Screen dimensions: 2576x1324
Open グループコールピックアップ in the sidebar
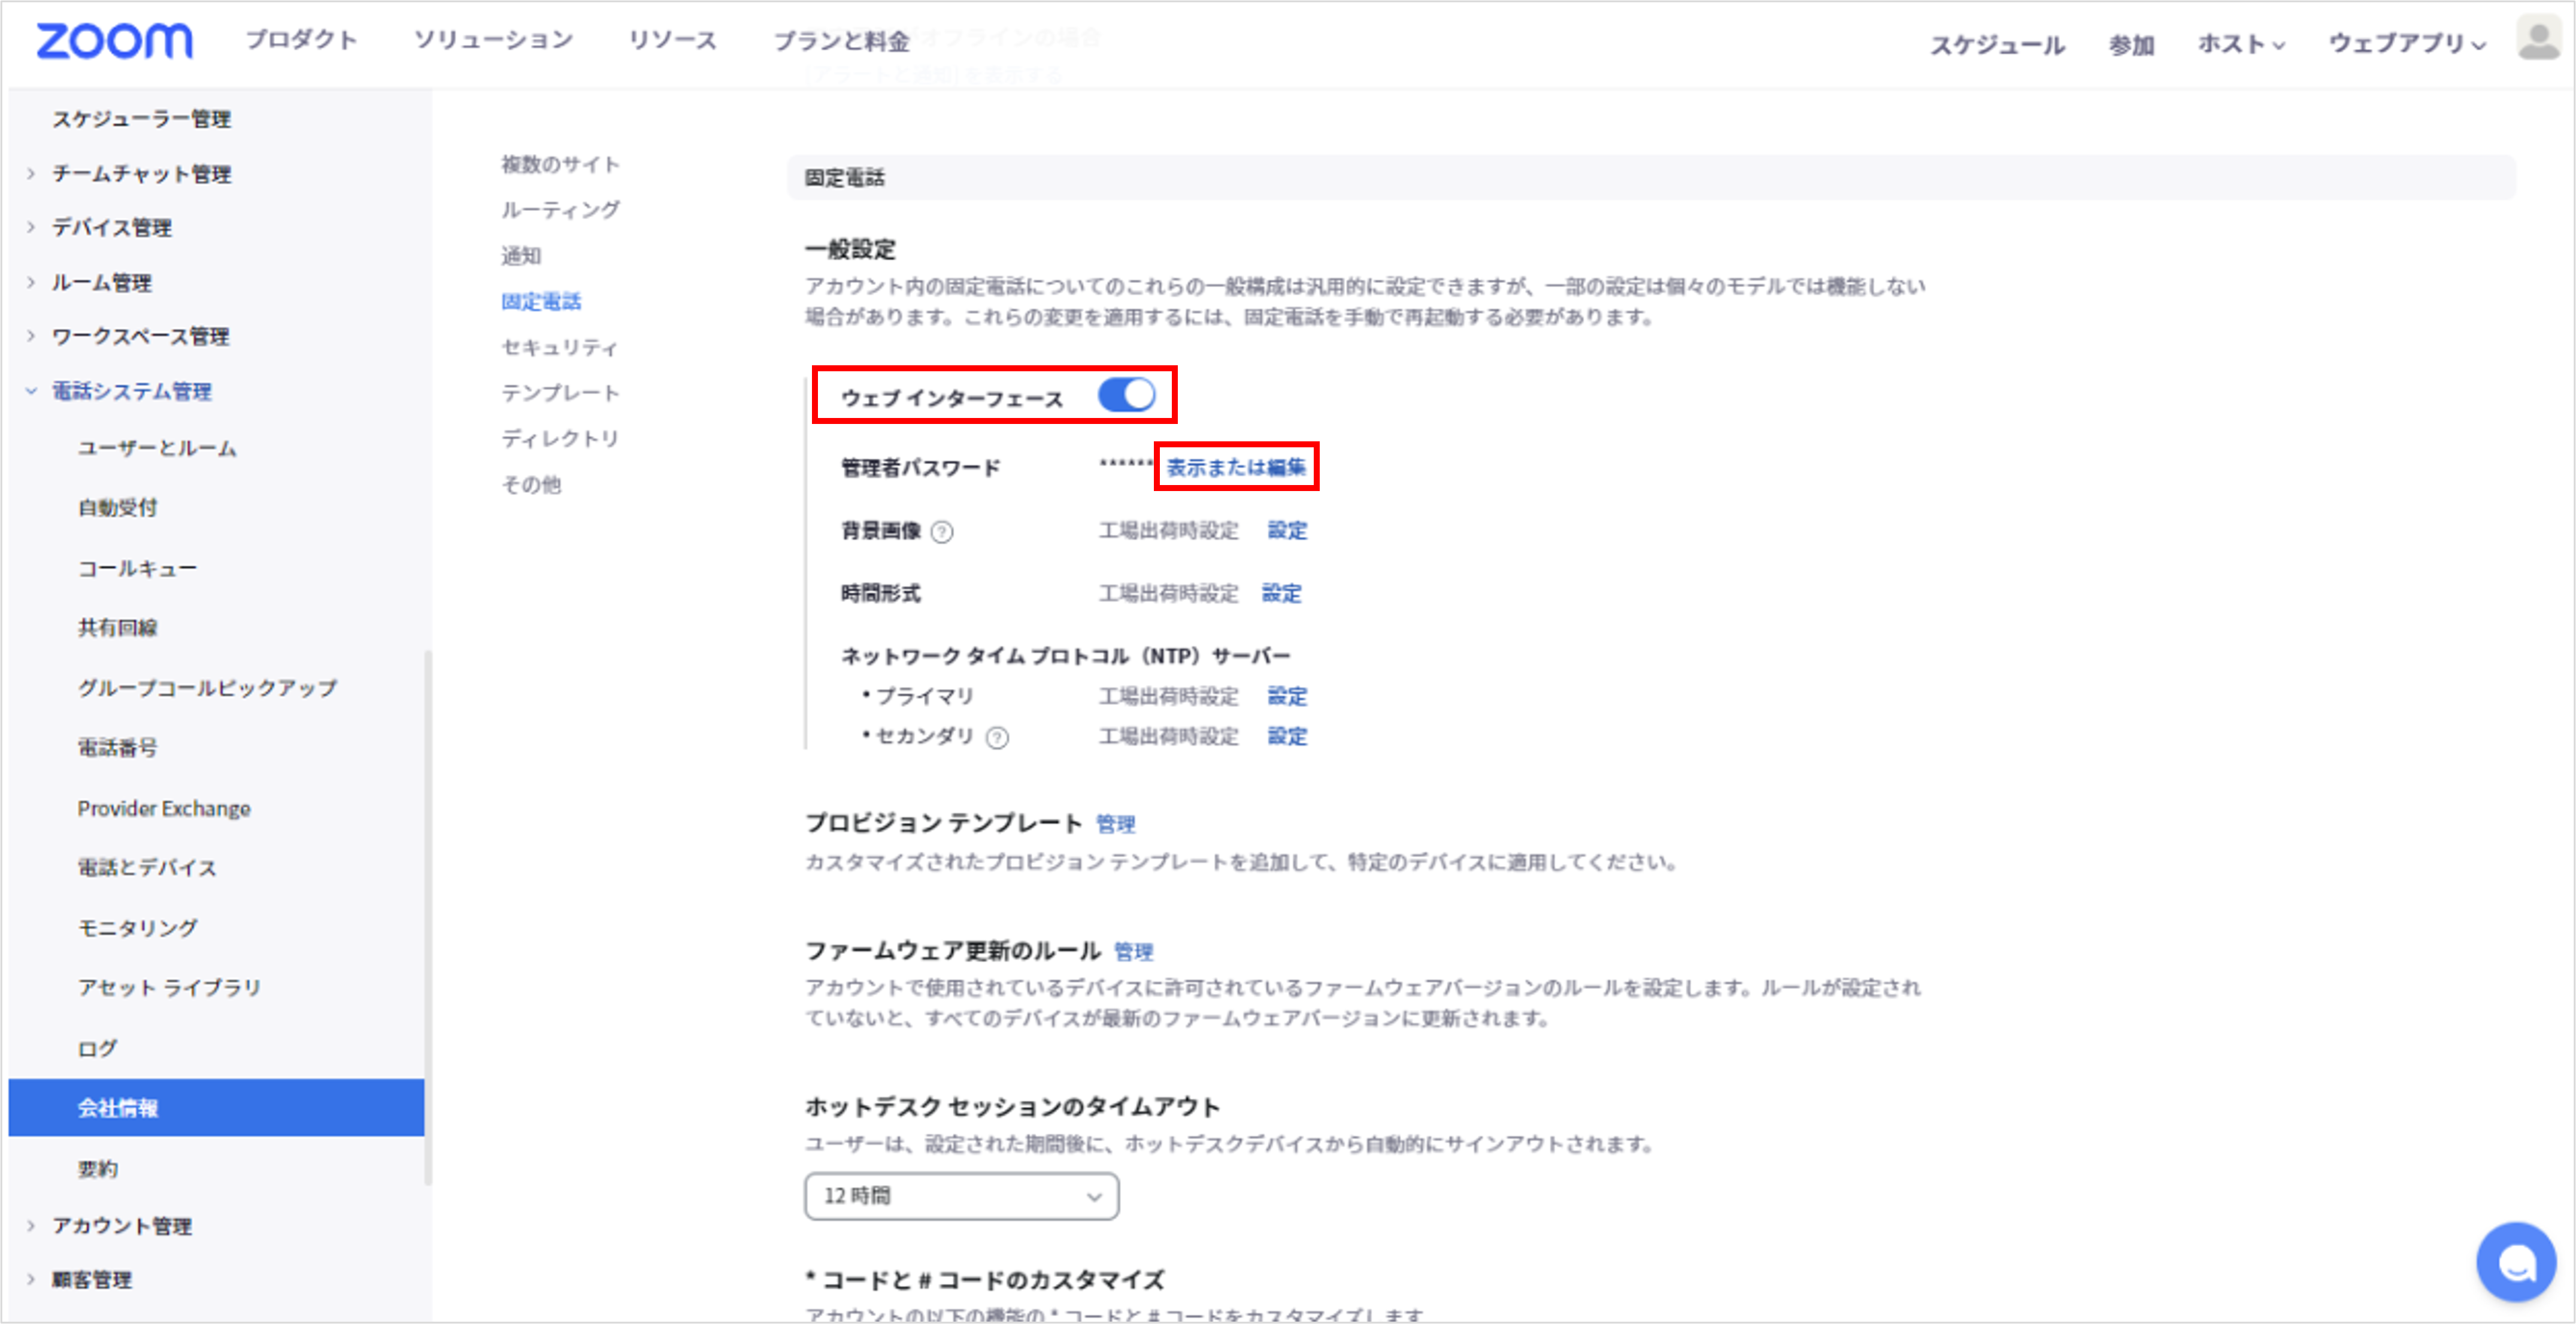pyautogui.click(x=208, y=688)
